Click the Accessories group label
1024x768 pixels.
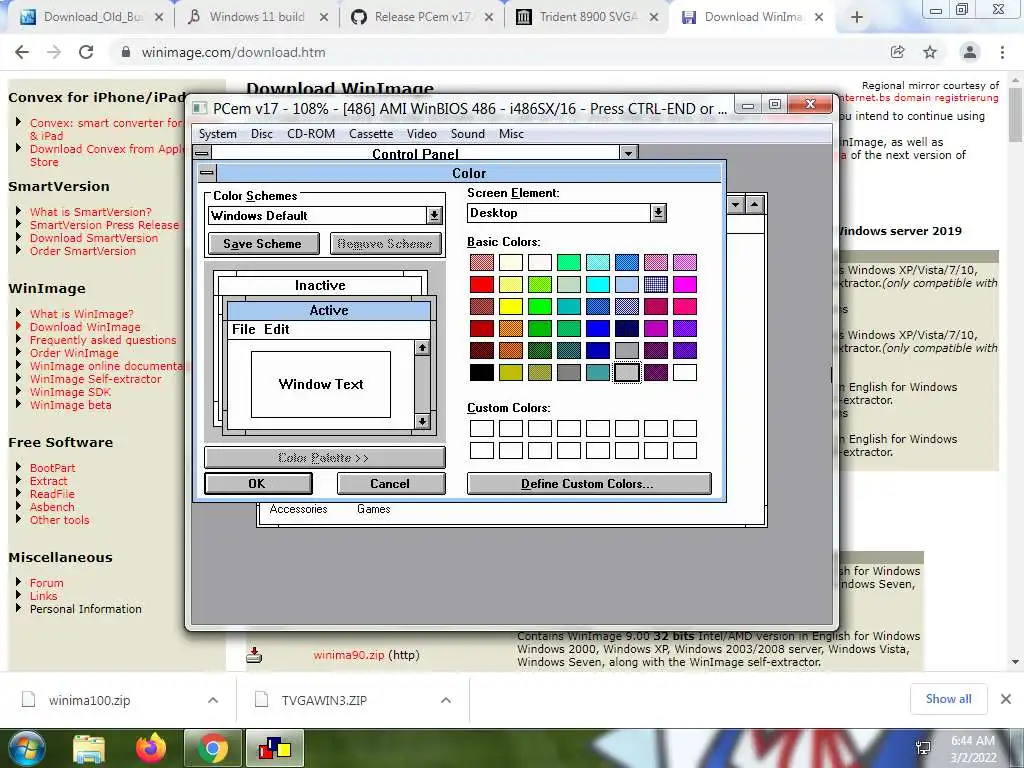pos(298,509)
